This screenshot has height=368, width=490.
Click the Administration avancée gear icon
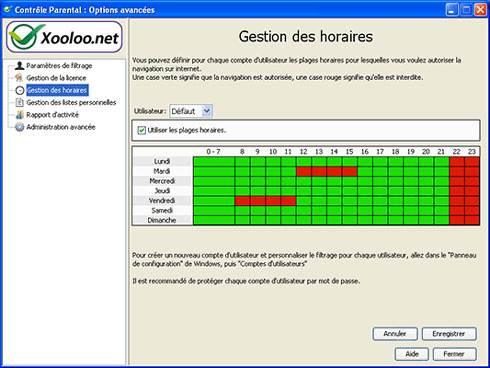[20, 127]
